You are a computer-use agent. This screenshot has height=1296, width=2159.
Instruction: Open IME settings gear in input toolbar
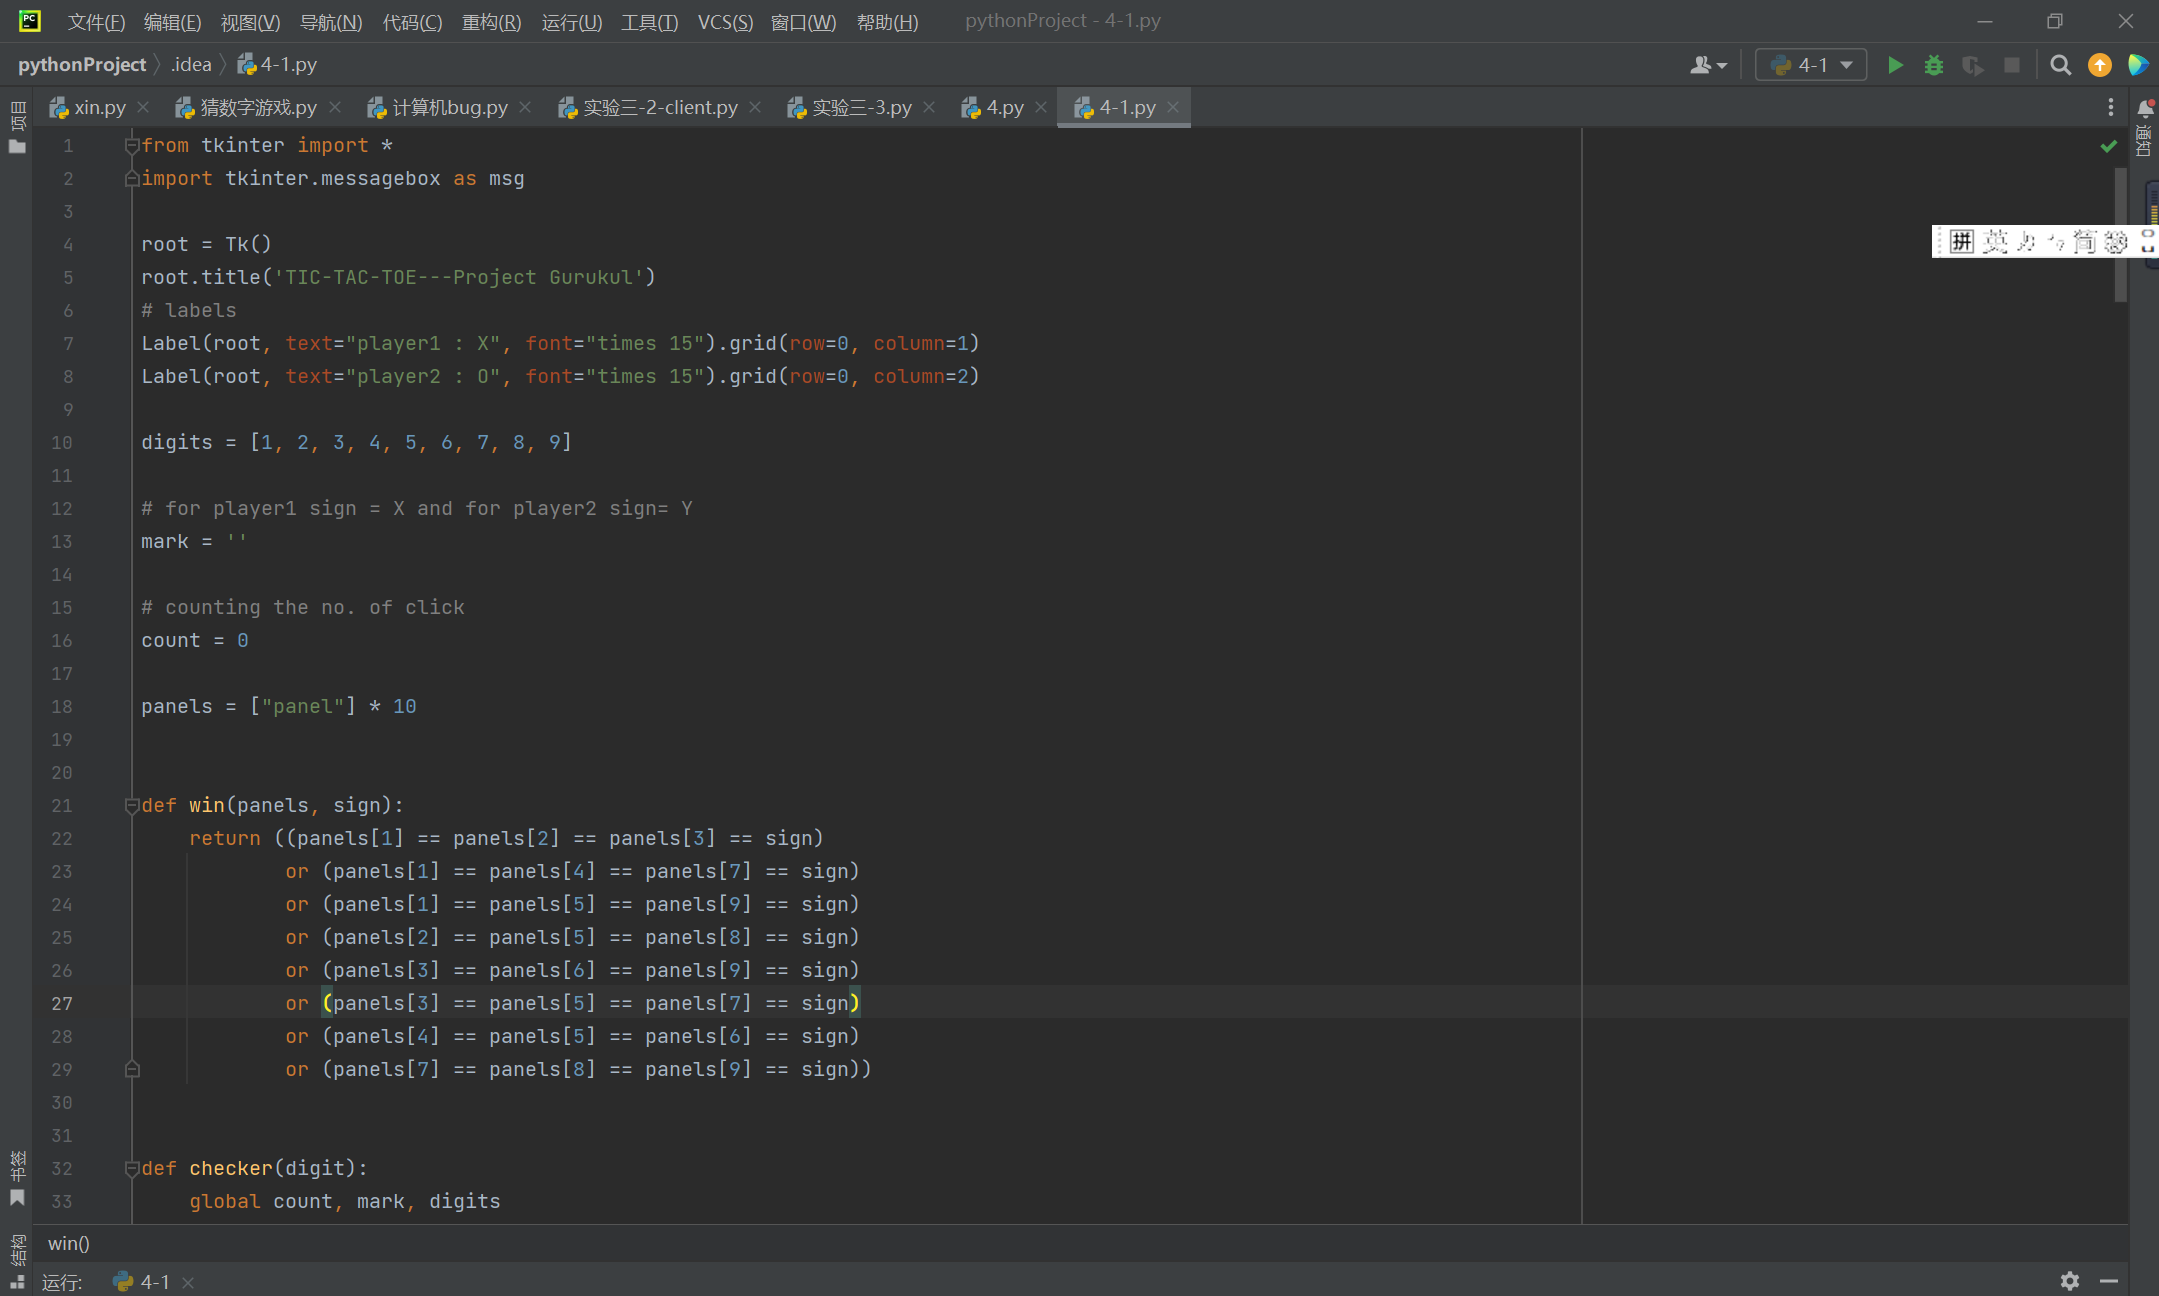2114,242
